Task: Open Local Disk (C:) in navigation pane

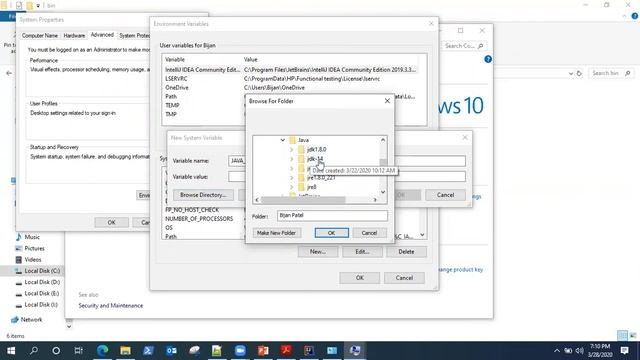Action: click(42, 271)
